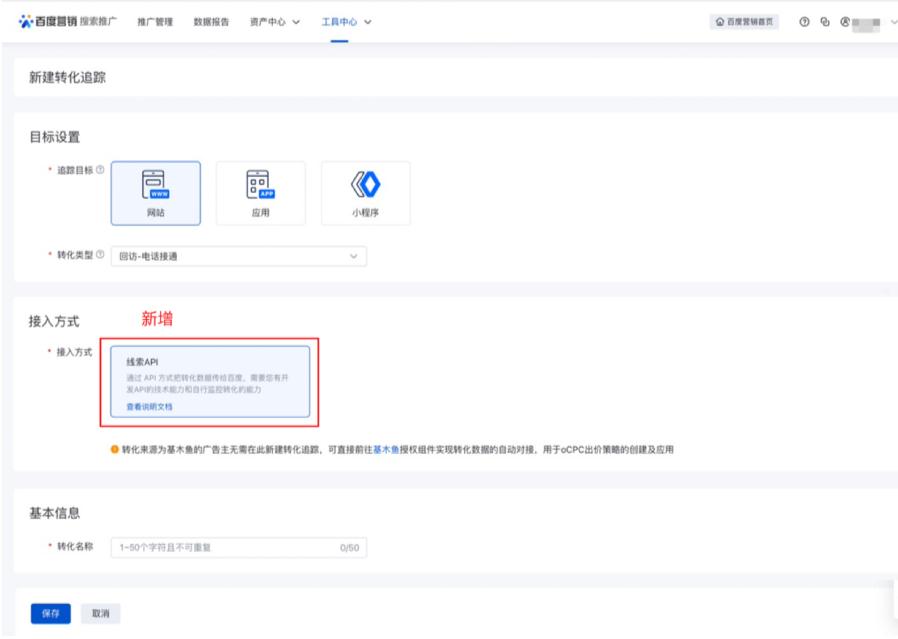Click the message chat icon in header

(825, 22)
